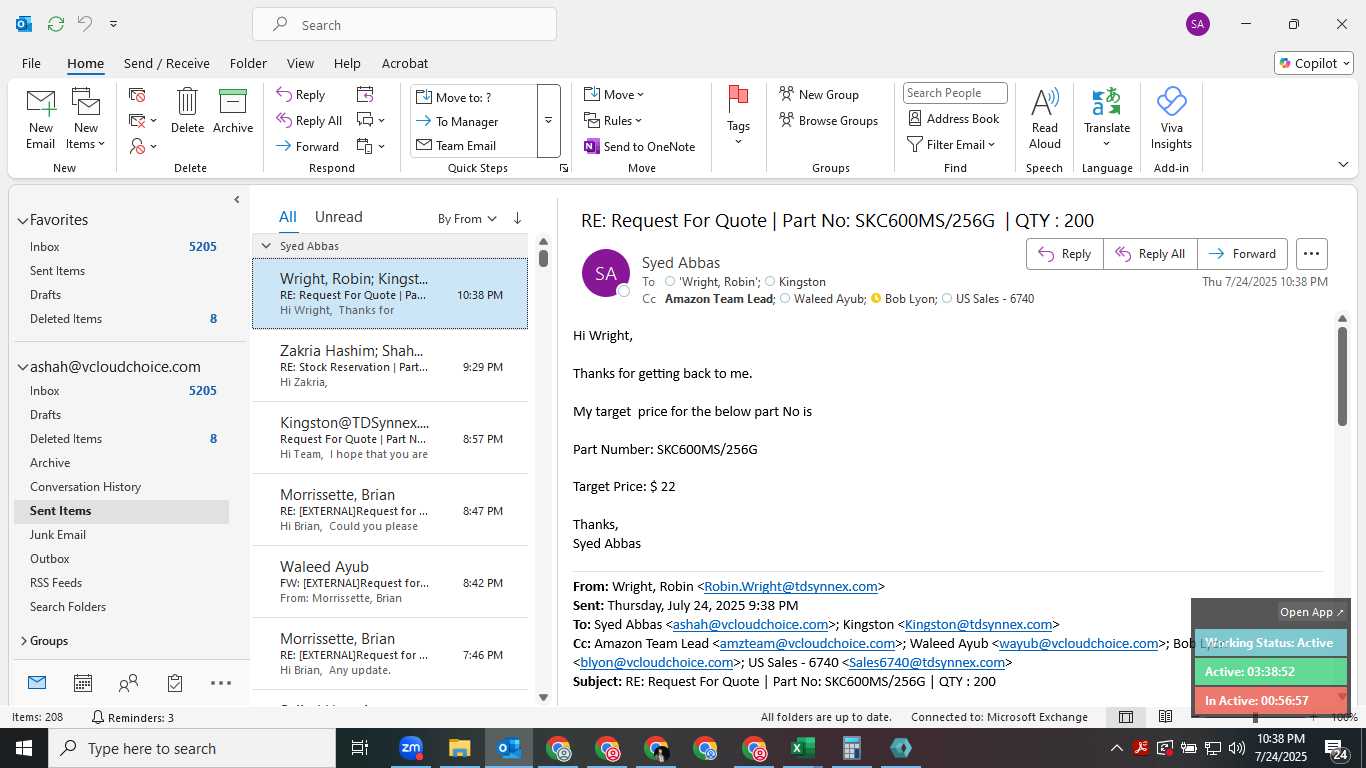Screen dimensions: 1366x768
Task: Open more navigation options ellipsis
Action: [221, 683]
